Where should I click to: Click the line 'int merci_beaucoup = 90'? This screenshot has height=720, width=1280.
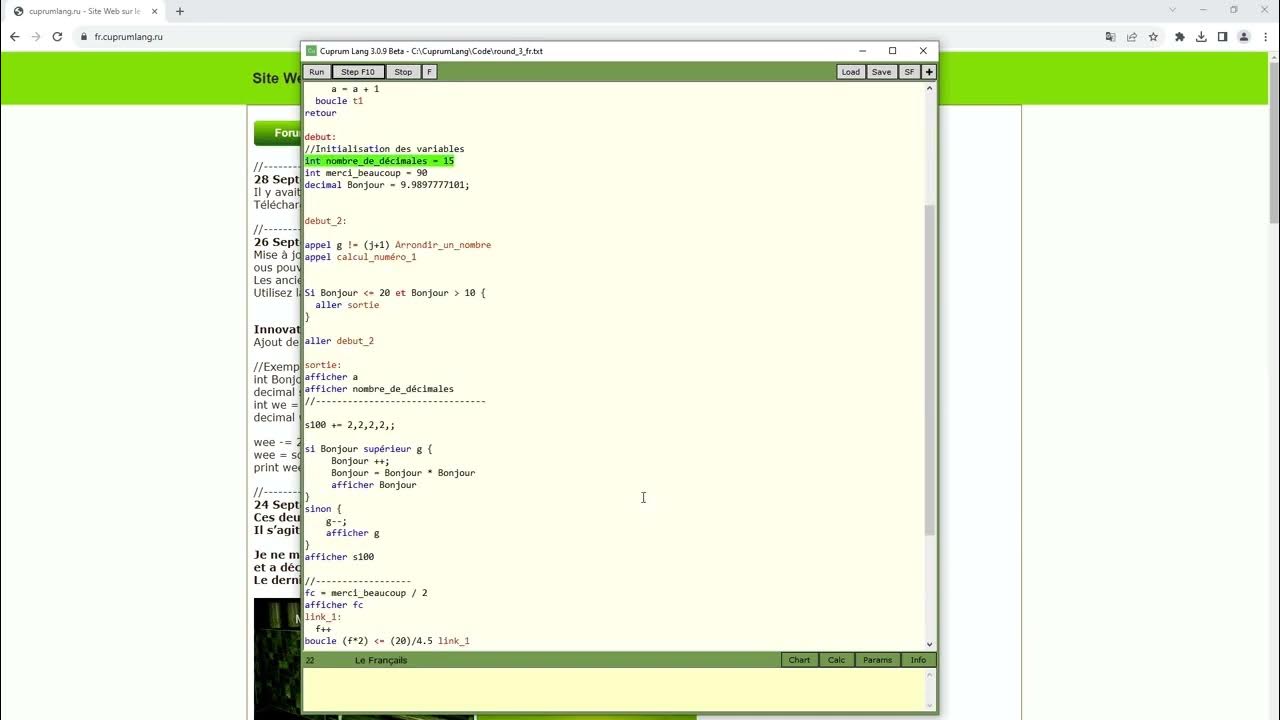tap(366, 173)
